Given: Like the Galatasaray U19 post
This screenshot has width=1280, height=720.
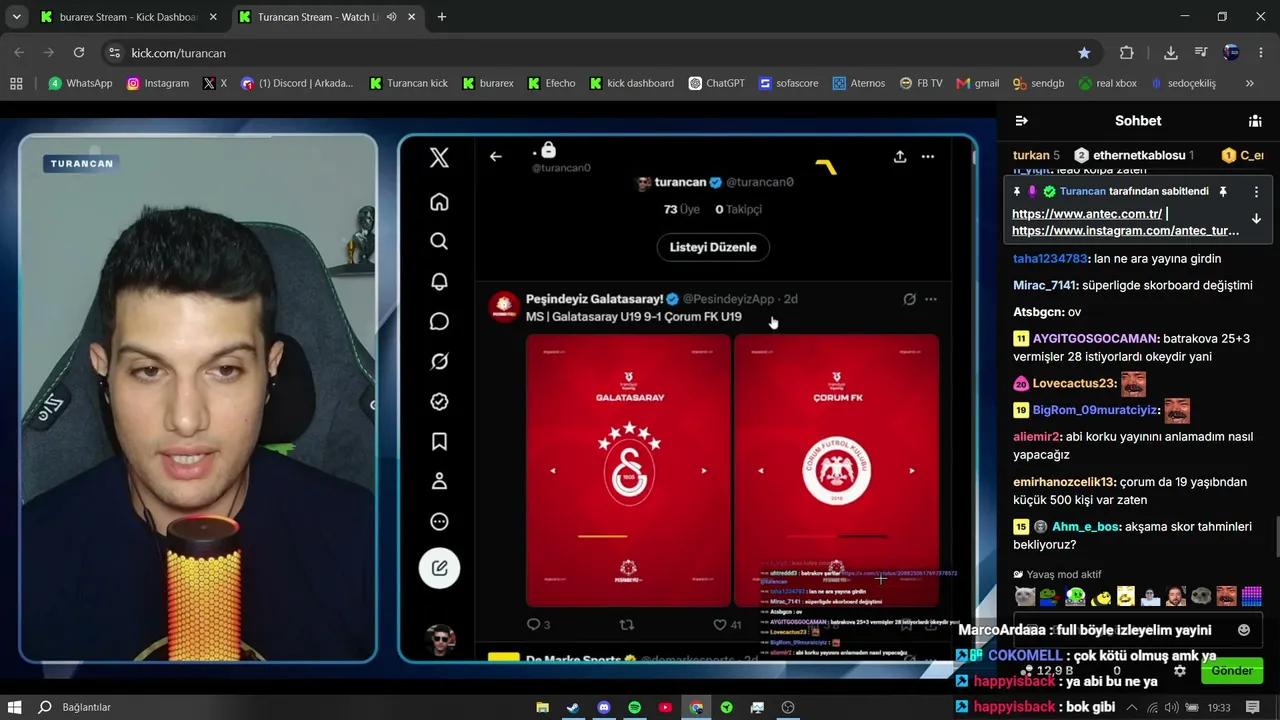Looking at the screenshot, I should [719, 625].
